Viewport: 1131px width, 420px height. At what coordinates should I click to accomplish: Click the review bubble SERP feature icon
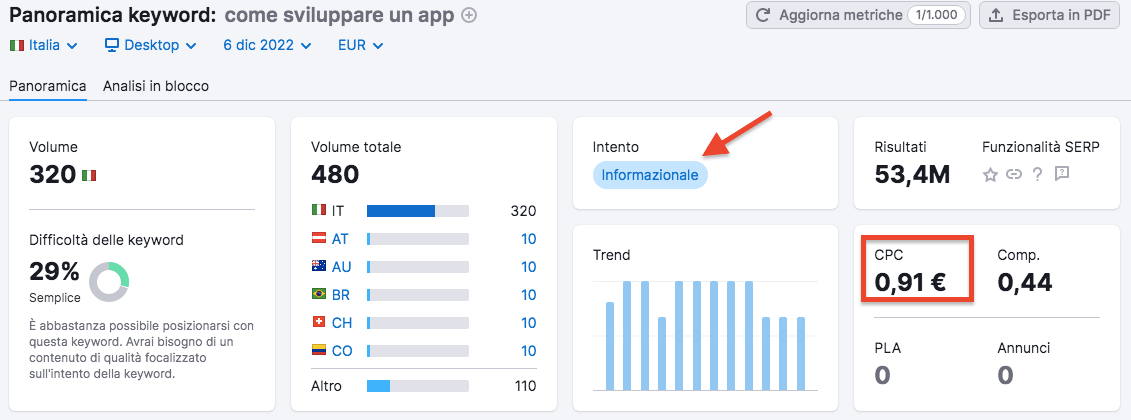click(1062, 175)
